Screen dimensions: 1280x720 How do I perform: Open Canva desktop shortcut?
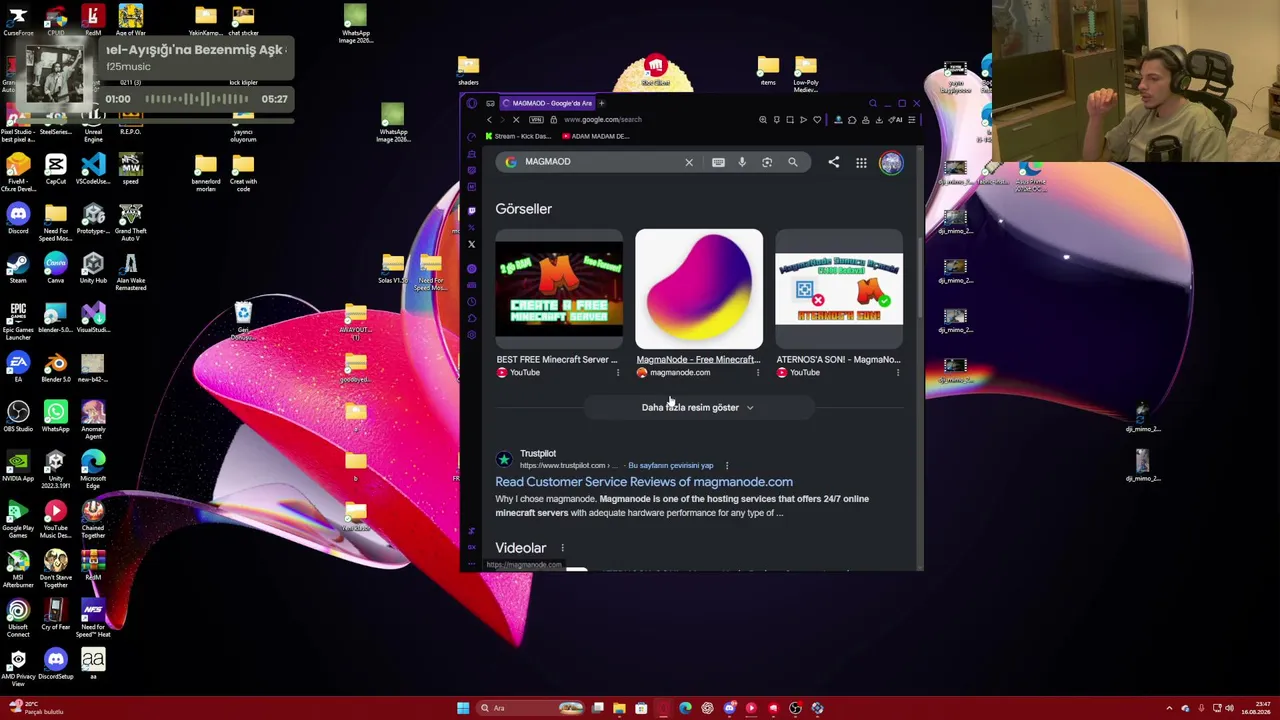click(x=55, y=268)
